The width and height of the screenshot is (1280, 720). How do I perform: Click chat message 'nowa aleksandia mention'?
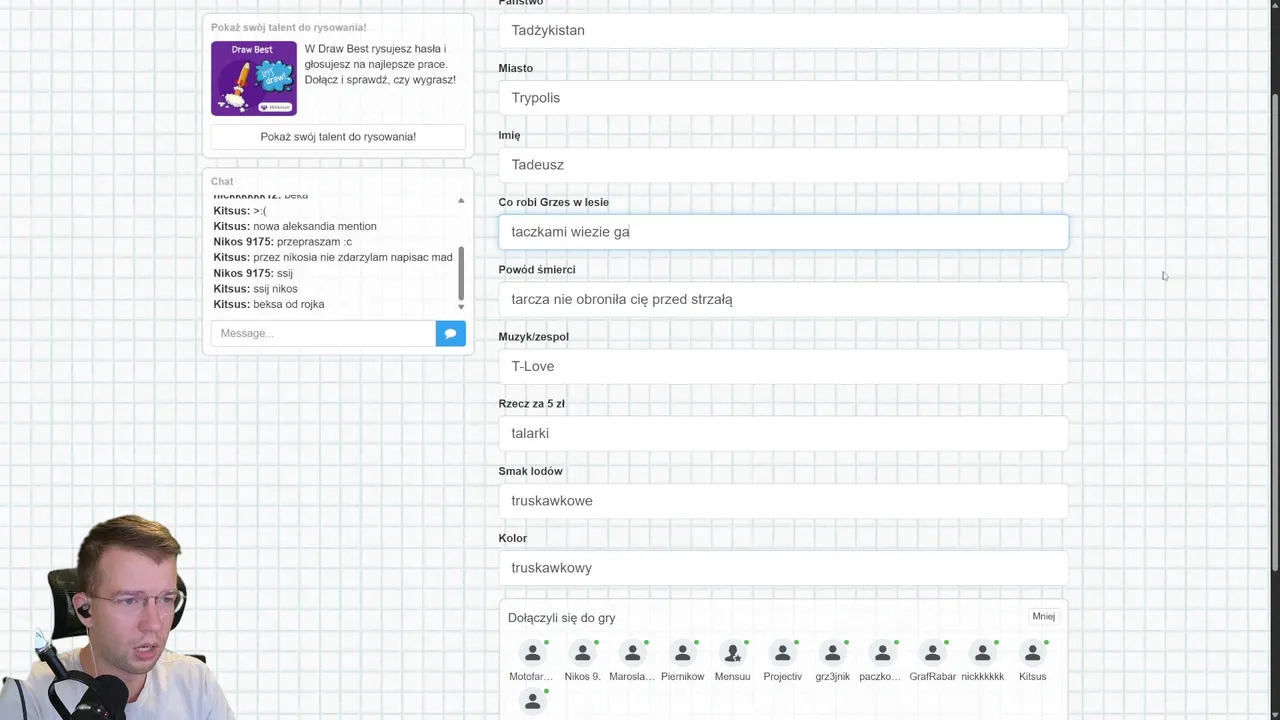315,226
